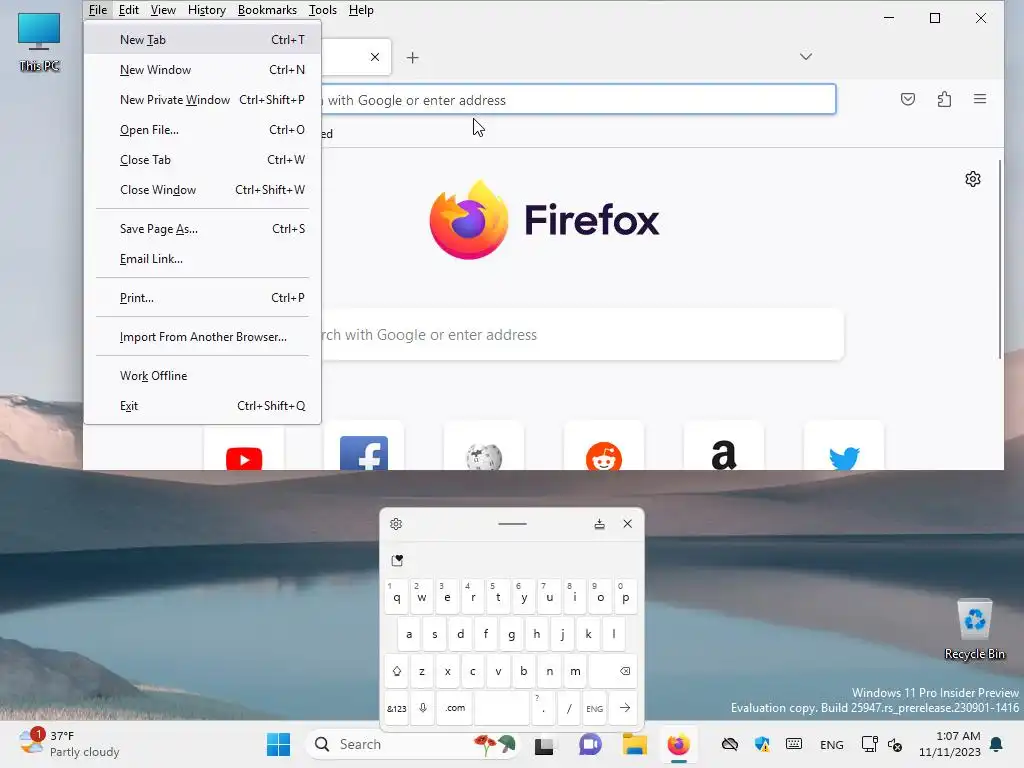Open the Firefox hamburger application menu
Viewport: 1024px width, 768px height.
point(980,99)
